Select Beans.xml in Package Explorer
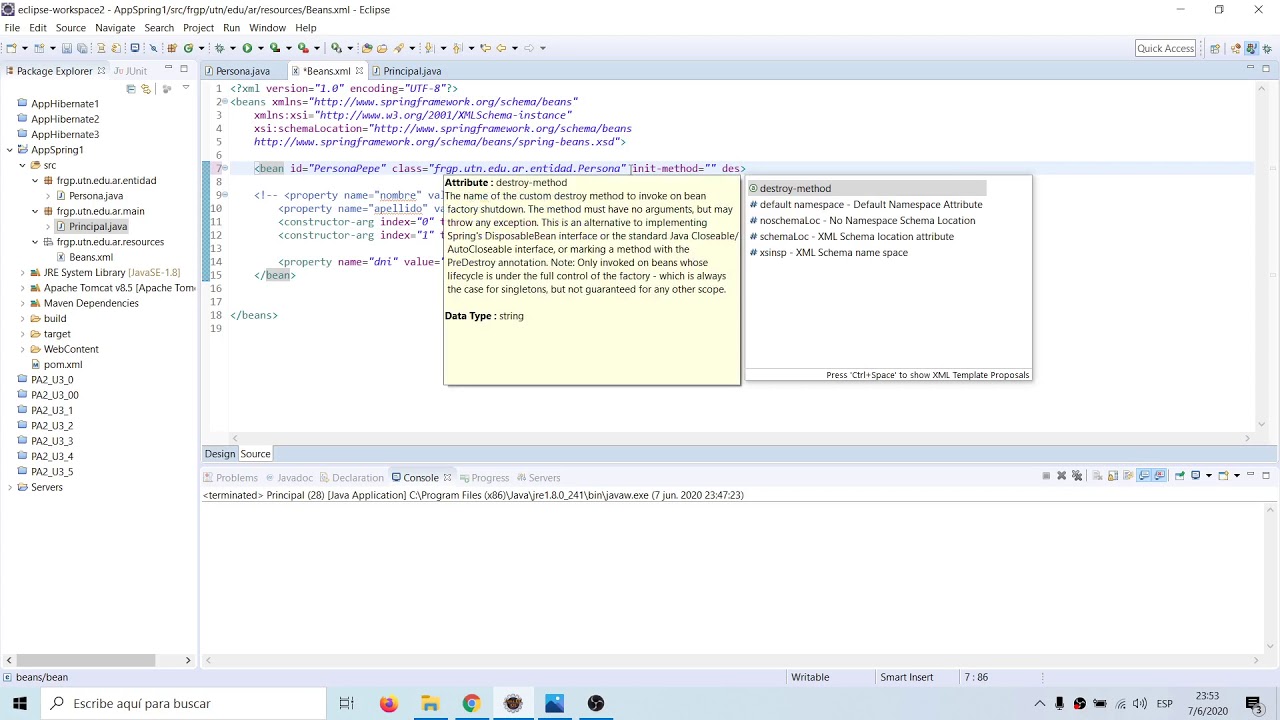This screenshot has width=1280, height=720. click(91, 257)
